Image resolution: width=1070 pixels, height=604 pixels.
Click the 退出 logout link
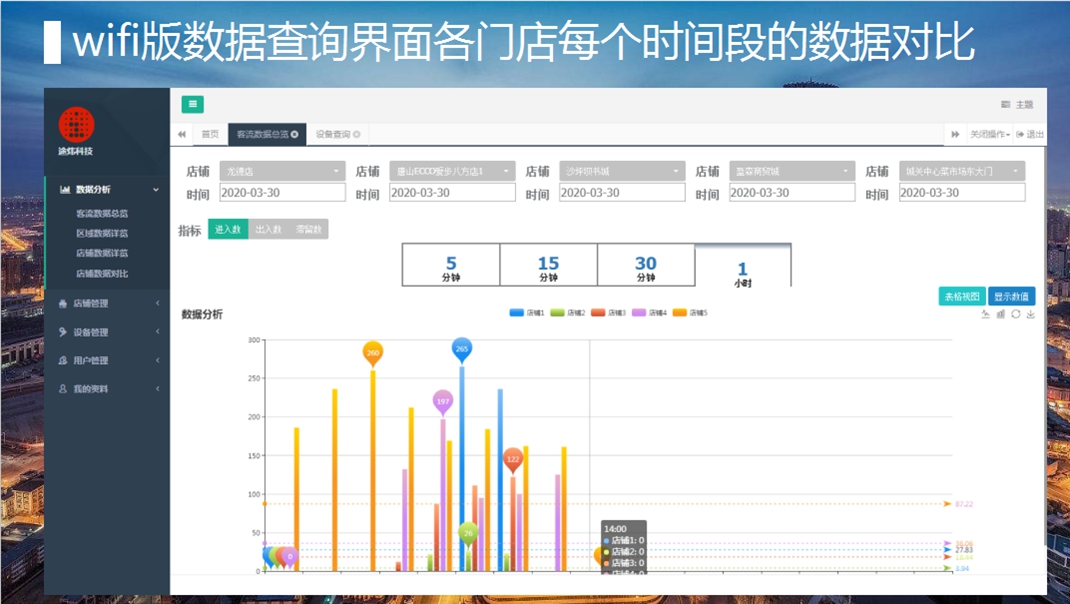[x=1030, y=134]
